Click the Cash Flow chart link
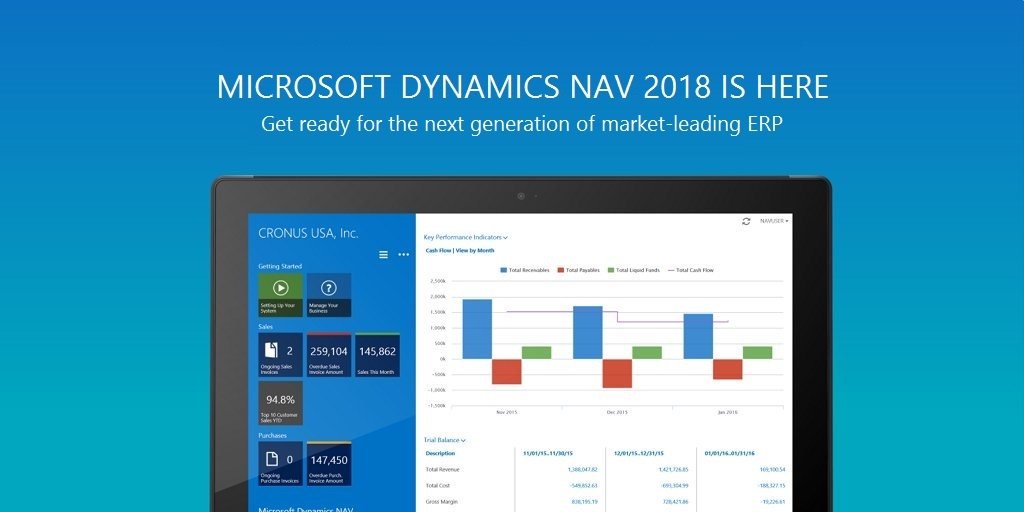The image size is (1024, 512). click(438, 251)
